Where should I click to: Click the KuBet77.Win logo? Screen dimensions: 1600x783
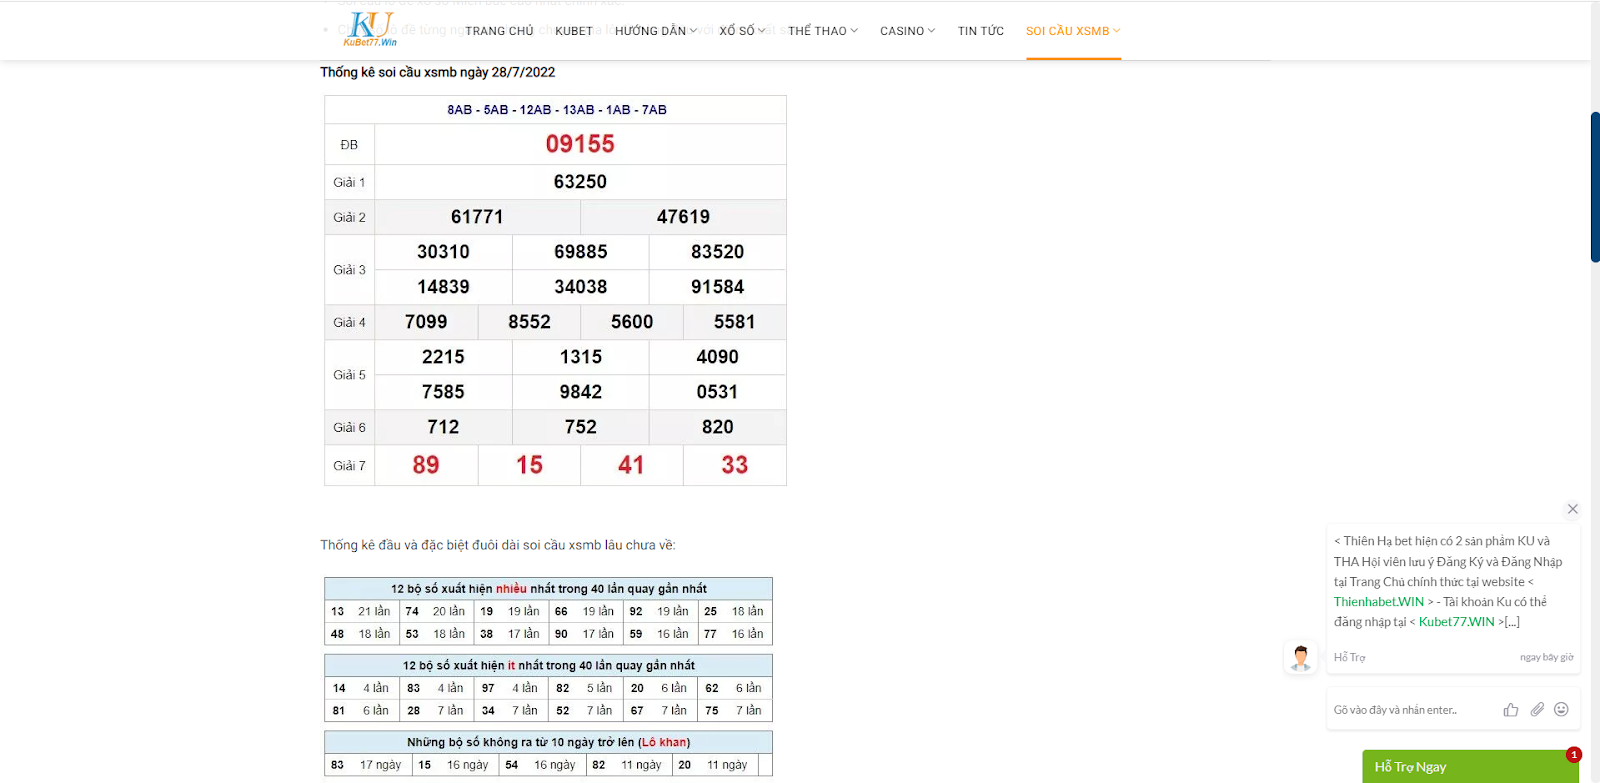click(x=370, y=29)
